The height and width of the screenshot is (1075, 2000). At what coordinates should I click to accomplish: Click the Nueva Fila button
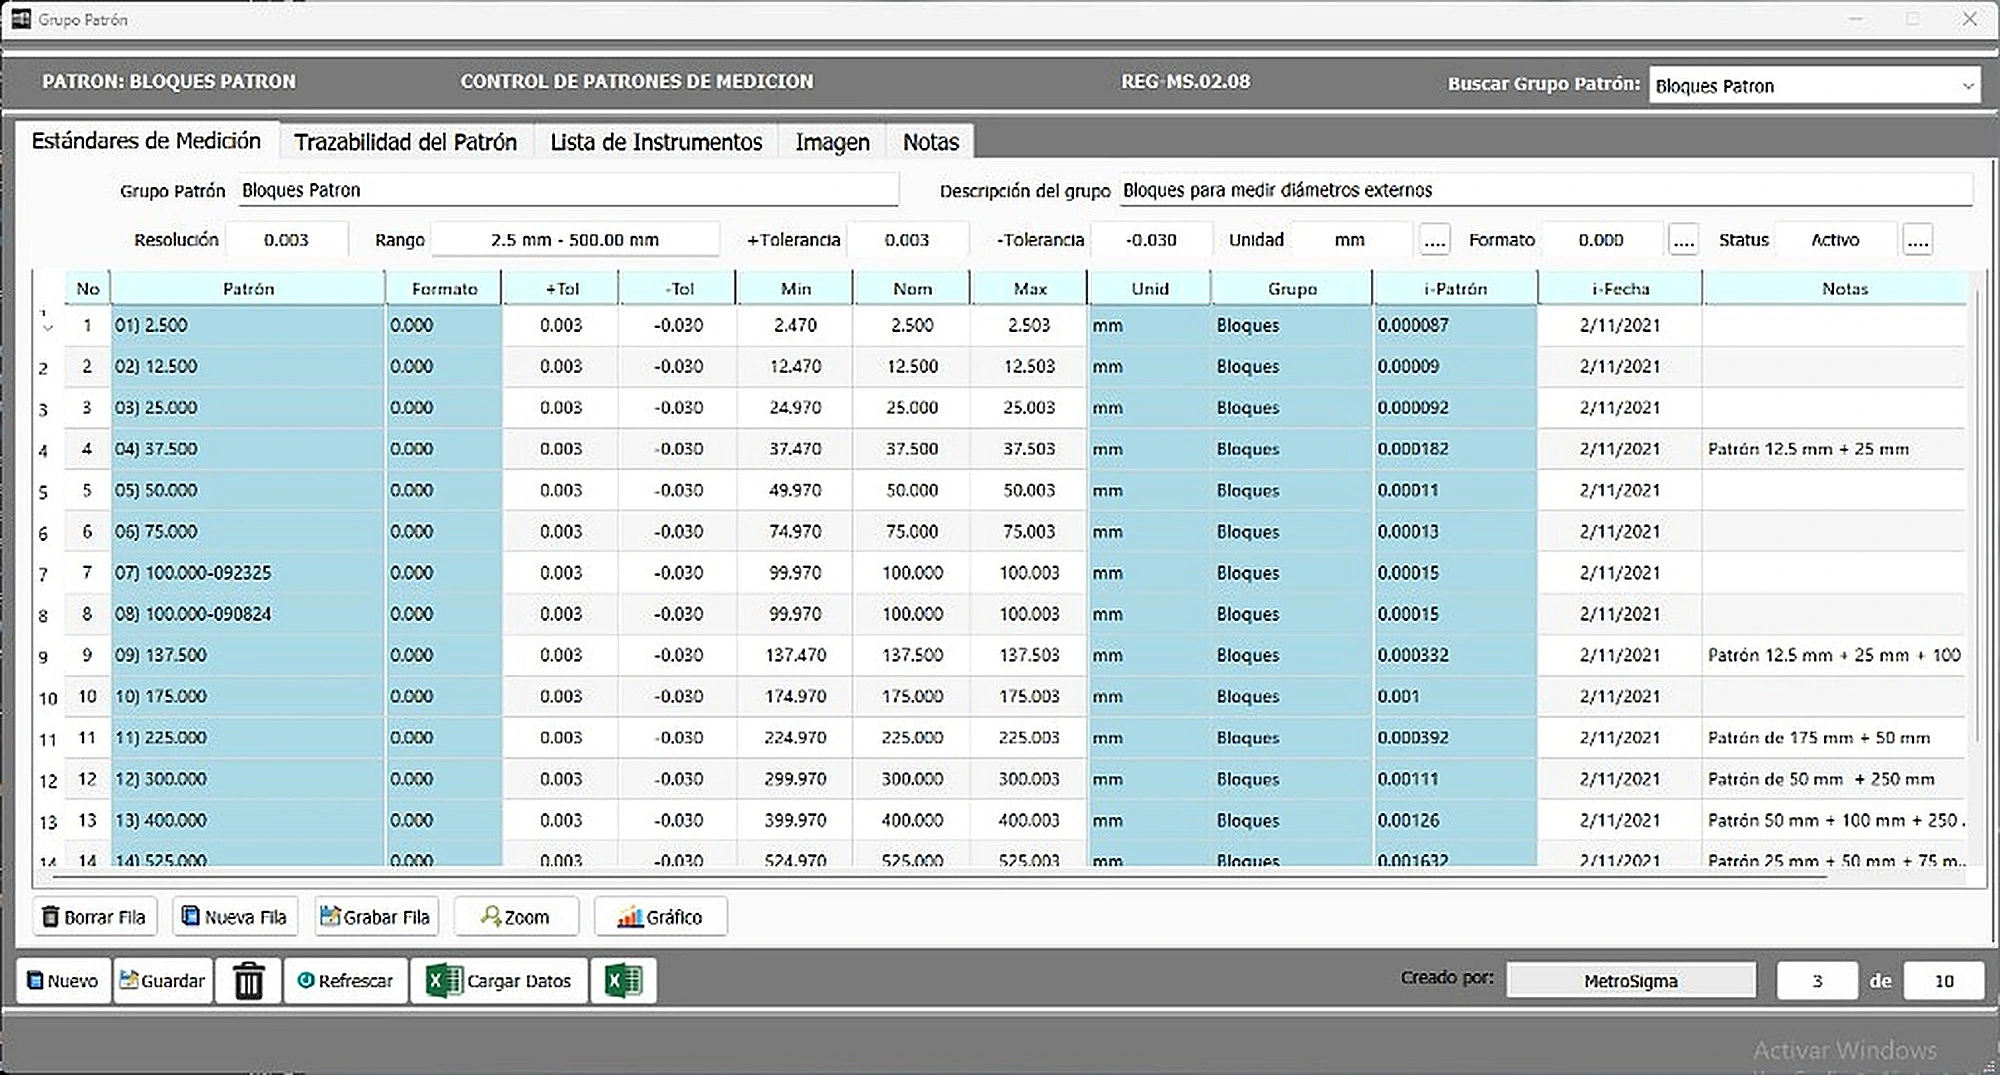[236, 917]
